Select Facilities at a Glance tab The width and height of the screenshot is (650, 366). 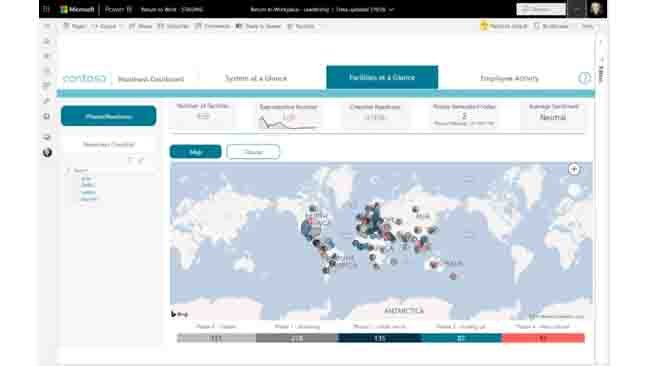(x=382, y=77)
